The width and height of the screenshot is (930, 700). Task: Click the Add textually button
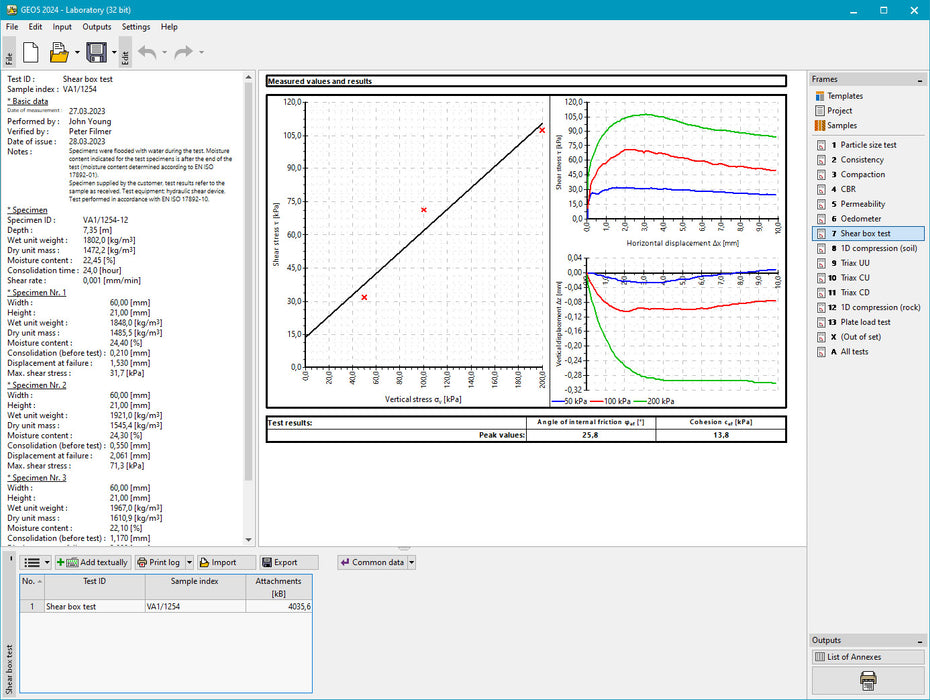tap(93, 563)
